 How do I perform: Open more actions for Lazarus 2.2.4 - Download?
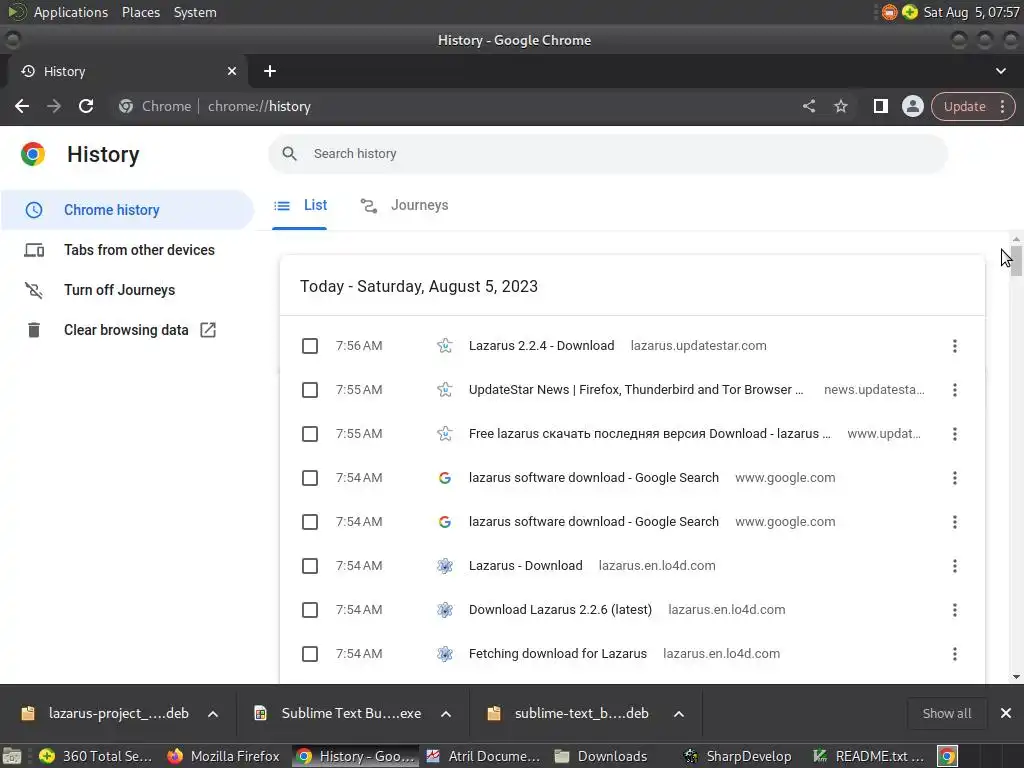pos(954,345)
